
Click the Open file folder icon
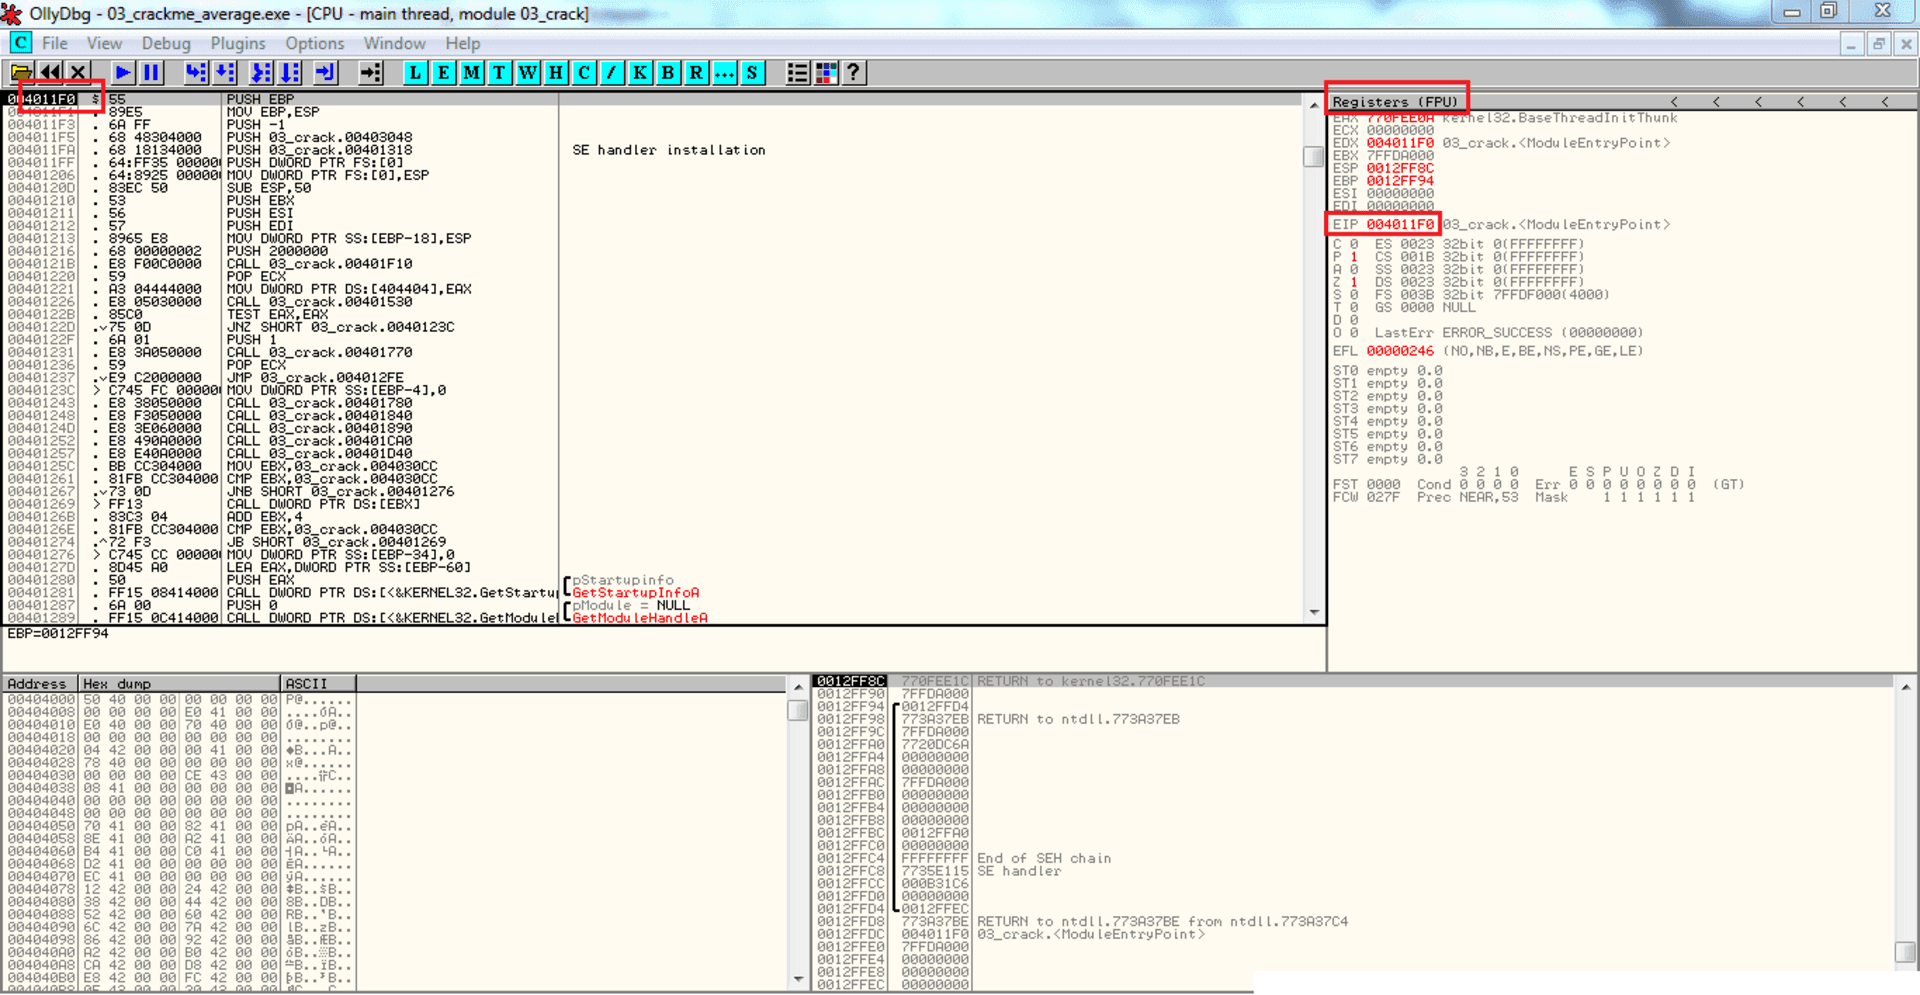coord(21,73)
